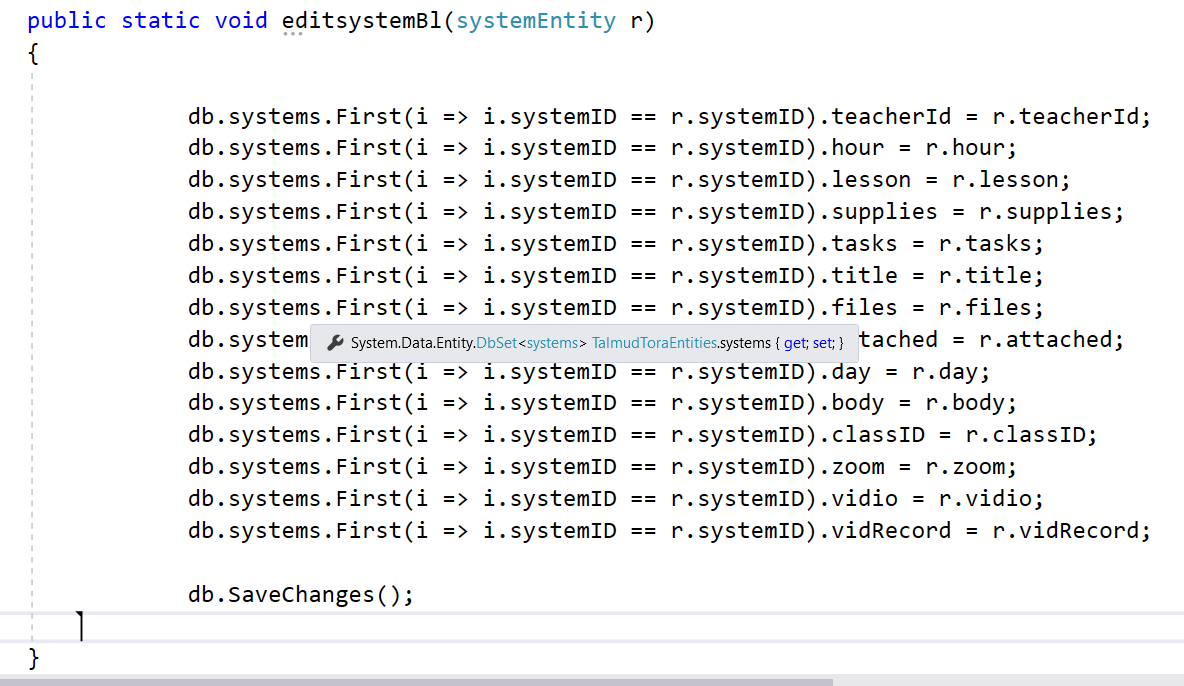Click the r.body assignment line
1184x686 pixels.
pyautogui.click(x=603, y=403)
